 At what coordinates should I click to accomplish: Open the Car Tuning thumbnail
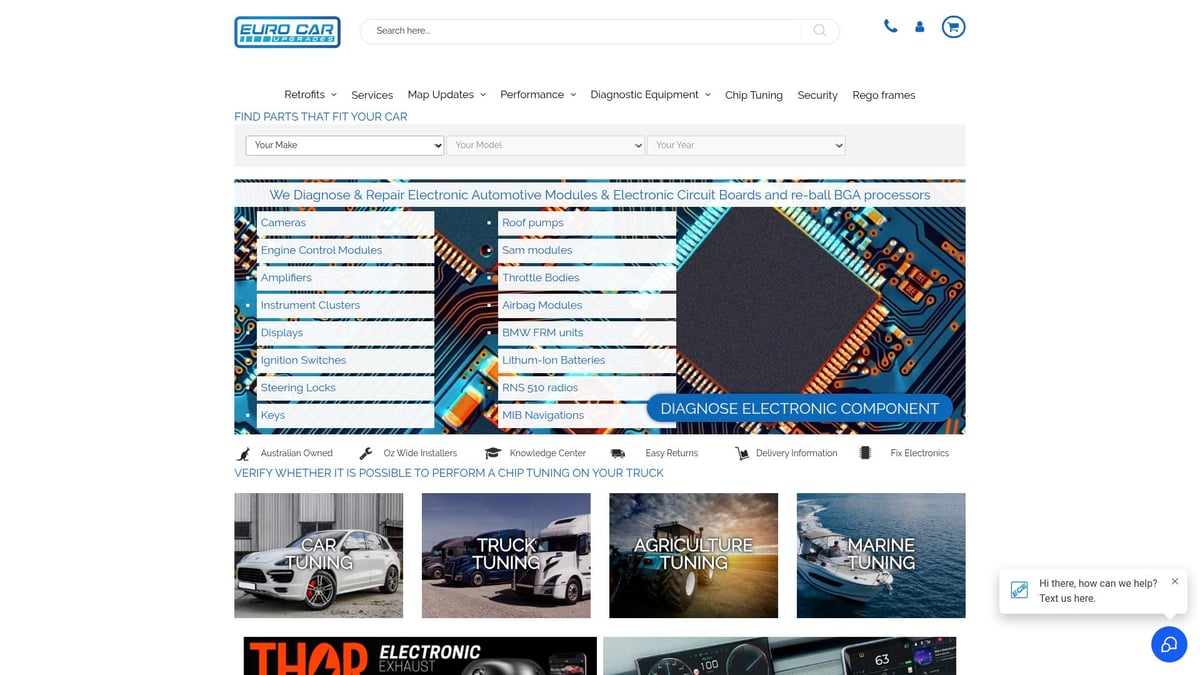click(319, 555)
